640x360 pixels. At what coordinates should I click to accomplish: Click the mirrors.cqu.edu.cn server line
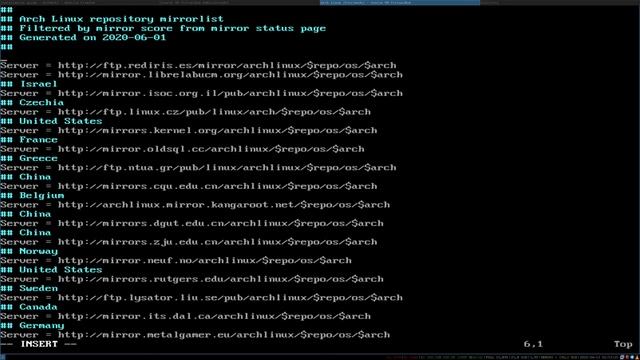pos(189,186)
